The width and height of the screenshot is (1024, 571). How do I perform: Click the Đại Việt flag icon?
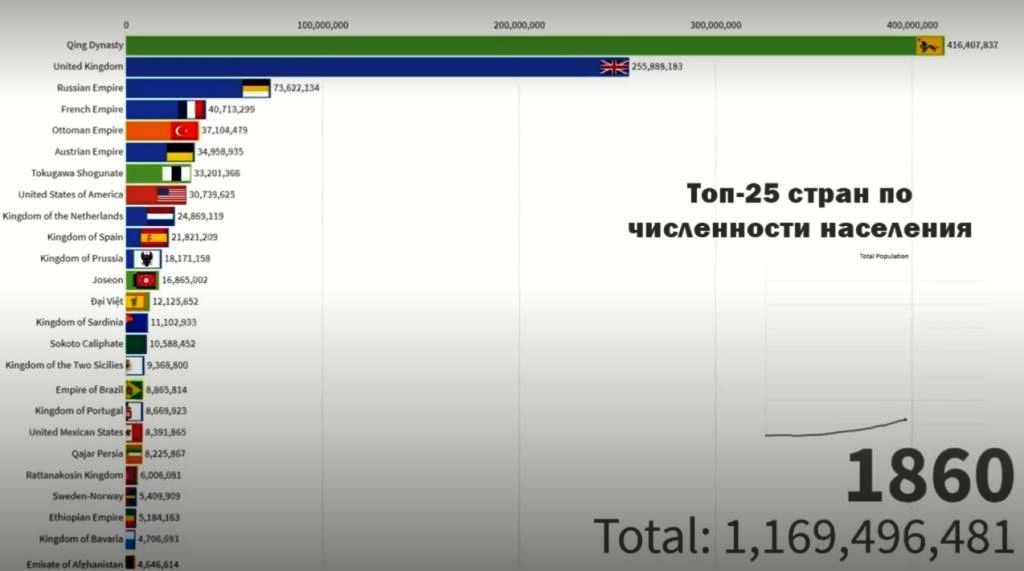[x=137, y=301]
